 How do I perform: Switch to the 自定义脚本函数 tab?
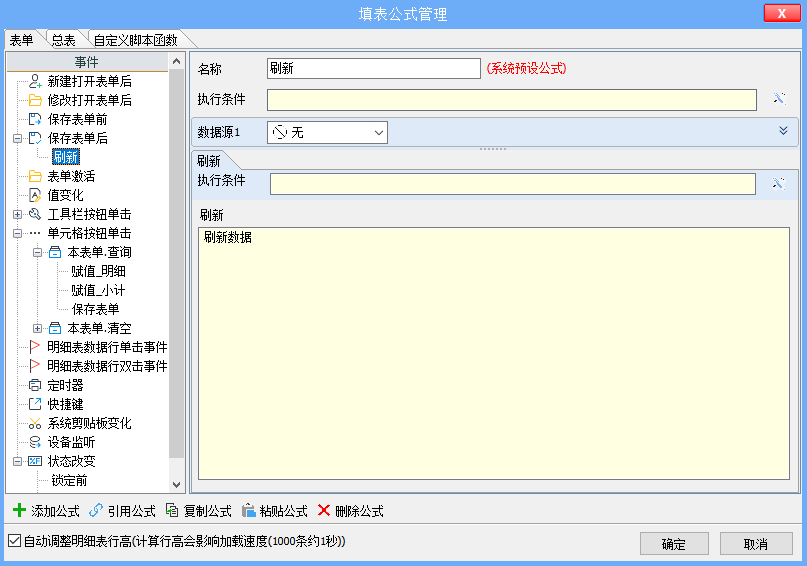(x=136, y=40)
